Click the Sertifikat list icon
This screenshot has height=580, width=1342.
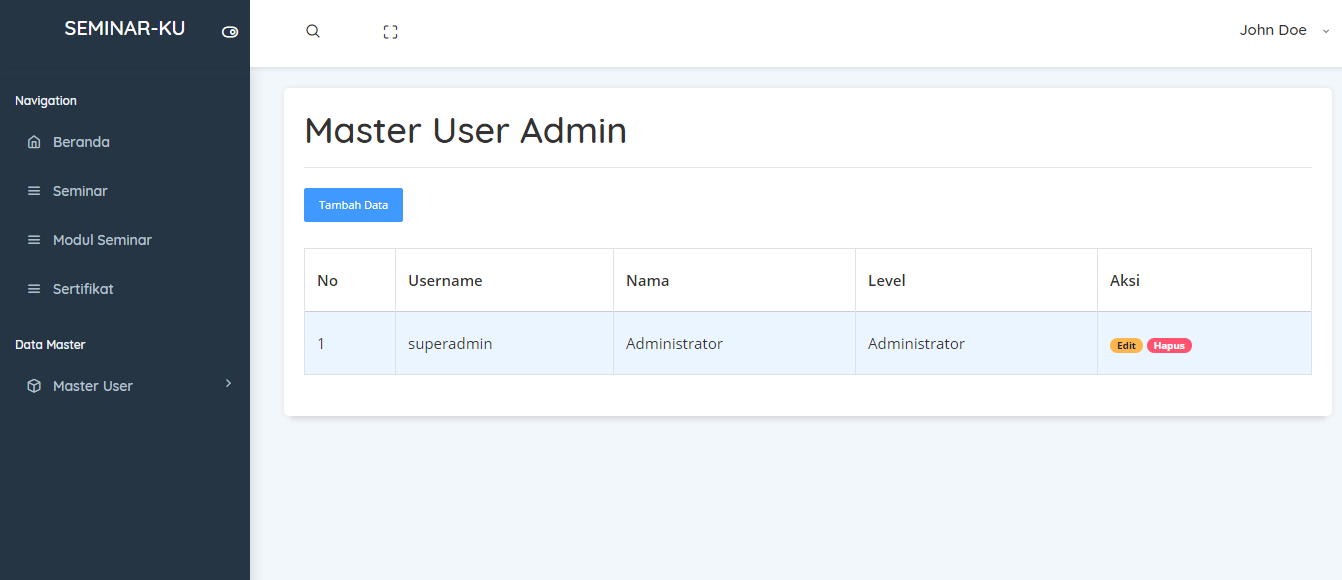coord(33,289)
